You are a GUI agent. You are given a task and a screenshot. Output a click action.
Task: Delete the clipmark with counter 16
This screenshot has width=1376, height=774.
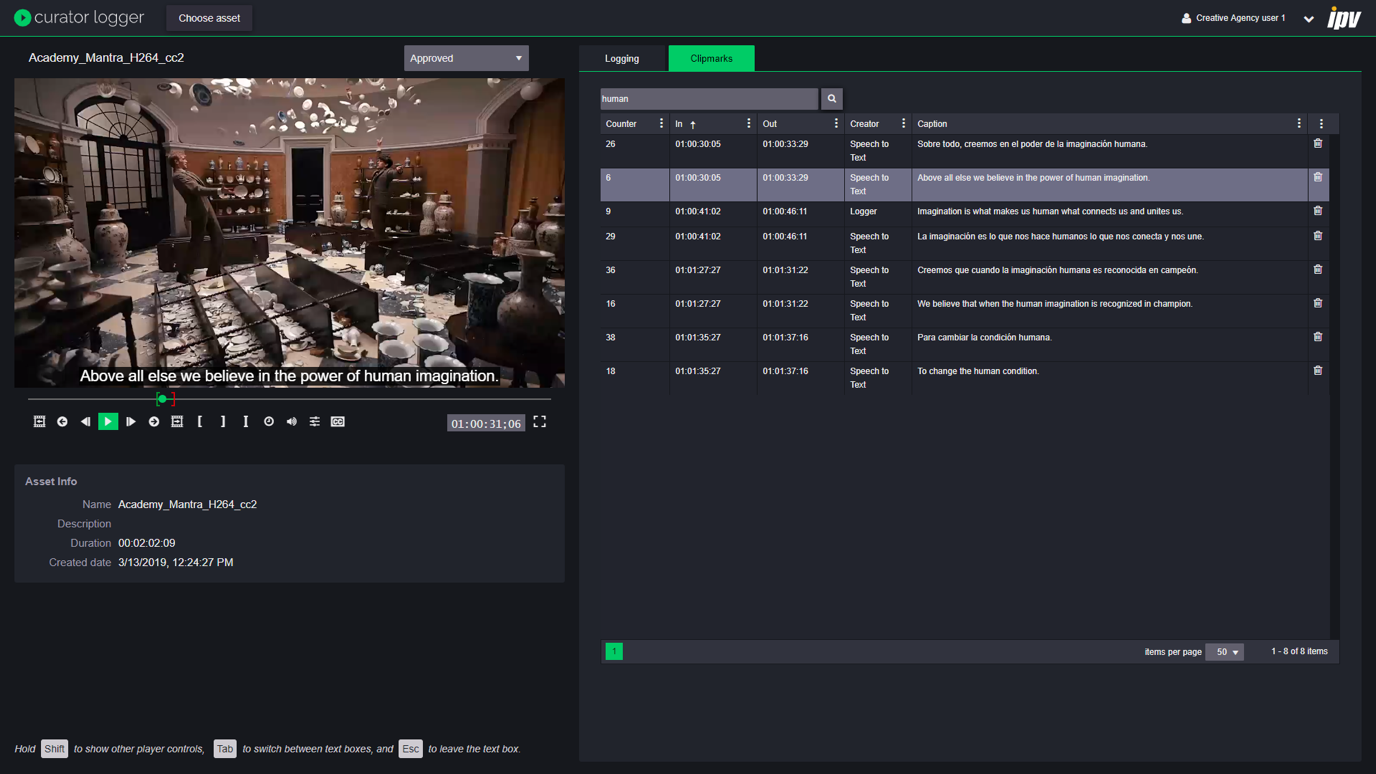coord(1318,303)
